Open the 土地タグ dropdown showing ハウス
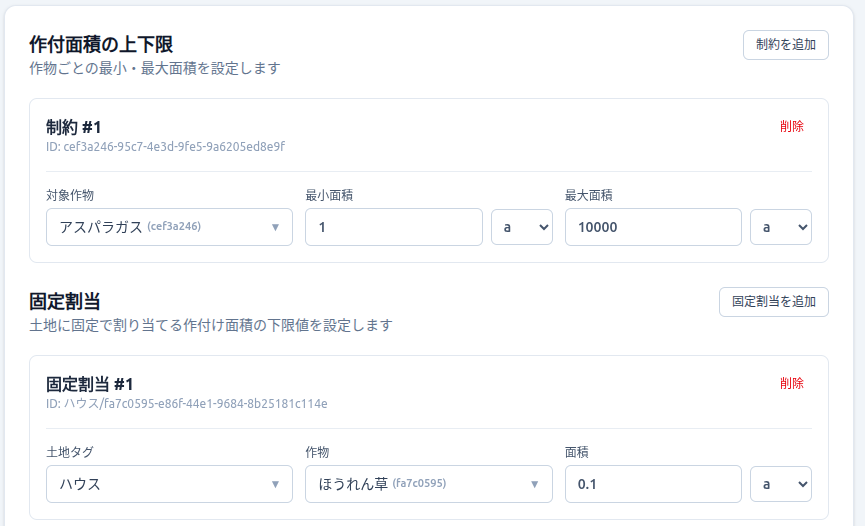865x526 pixels. tap(169, 484)
